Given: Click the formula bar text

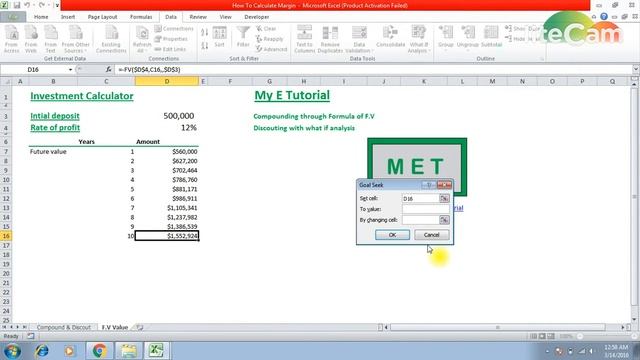Looking at the screenshot, I should (149, 70).
